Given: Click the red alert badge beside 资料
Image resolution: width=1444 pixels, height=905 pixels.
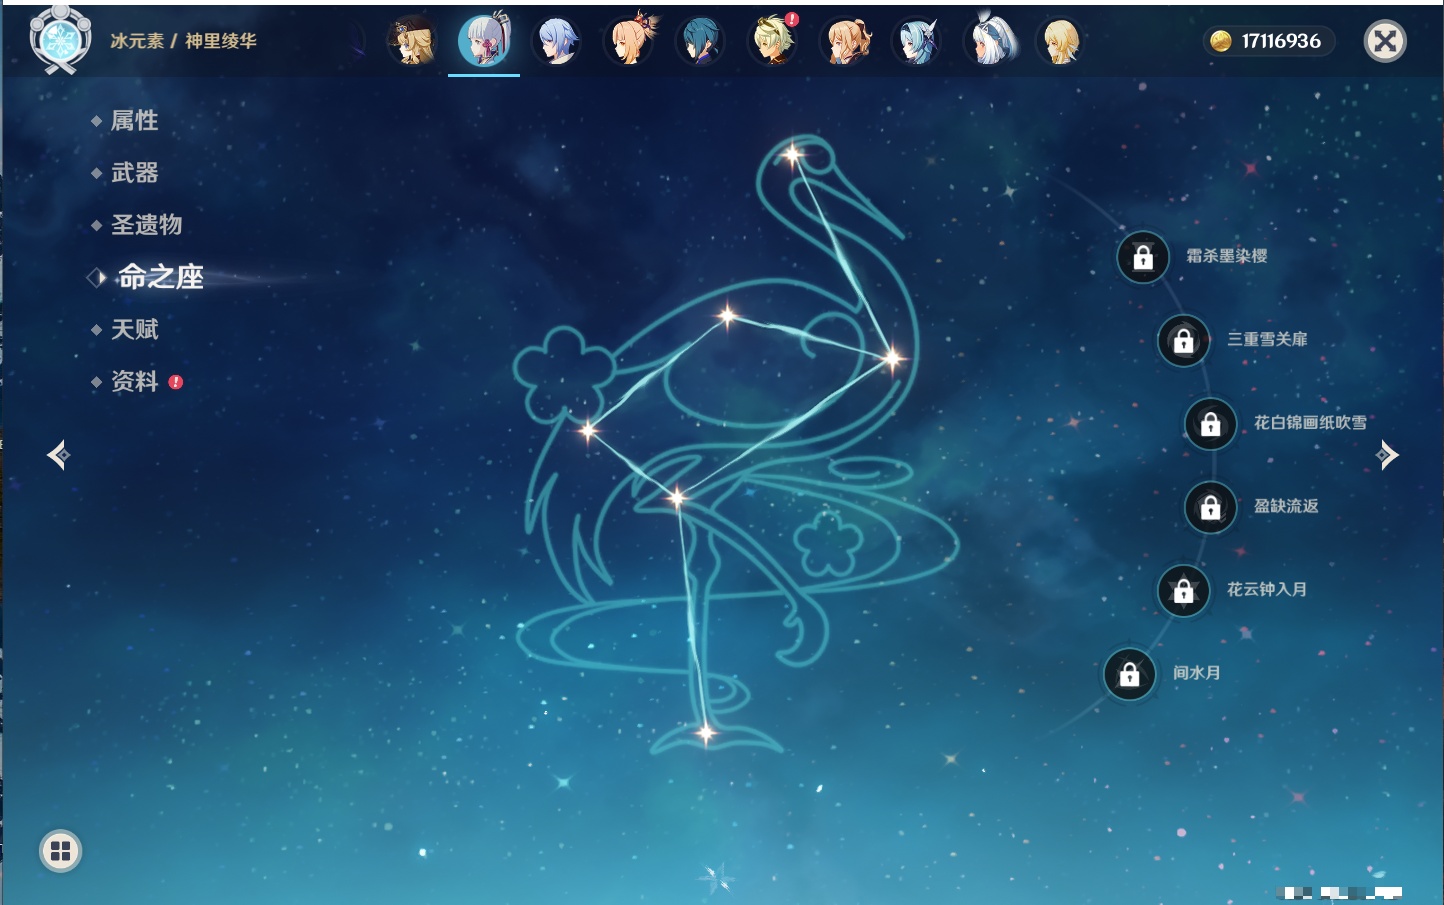Looking at the screenshot, I should click(176, 382).
